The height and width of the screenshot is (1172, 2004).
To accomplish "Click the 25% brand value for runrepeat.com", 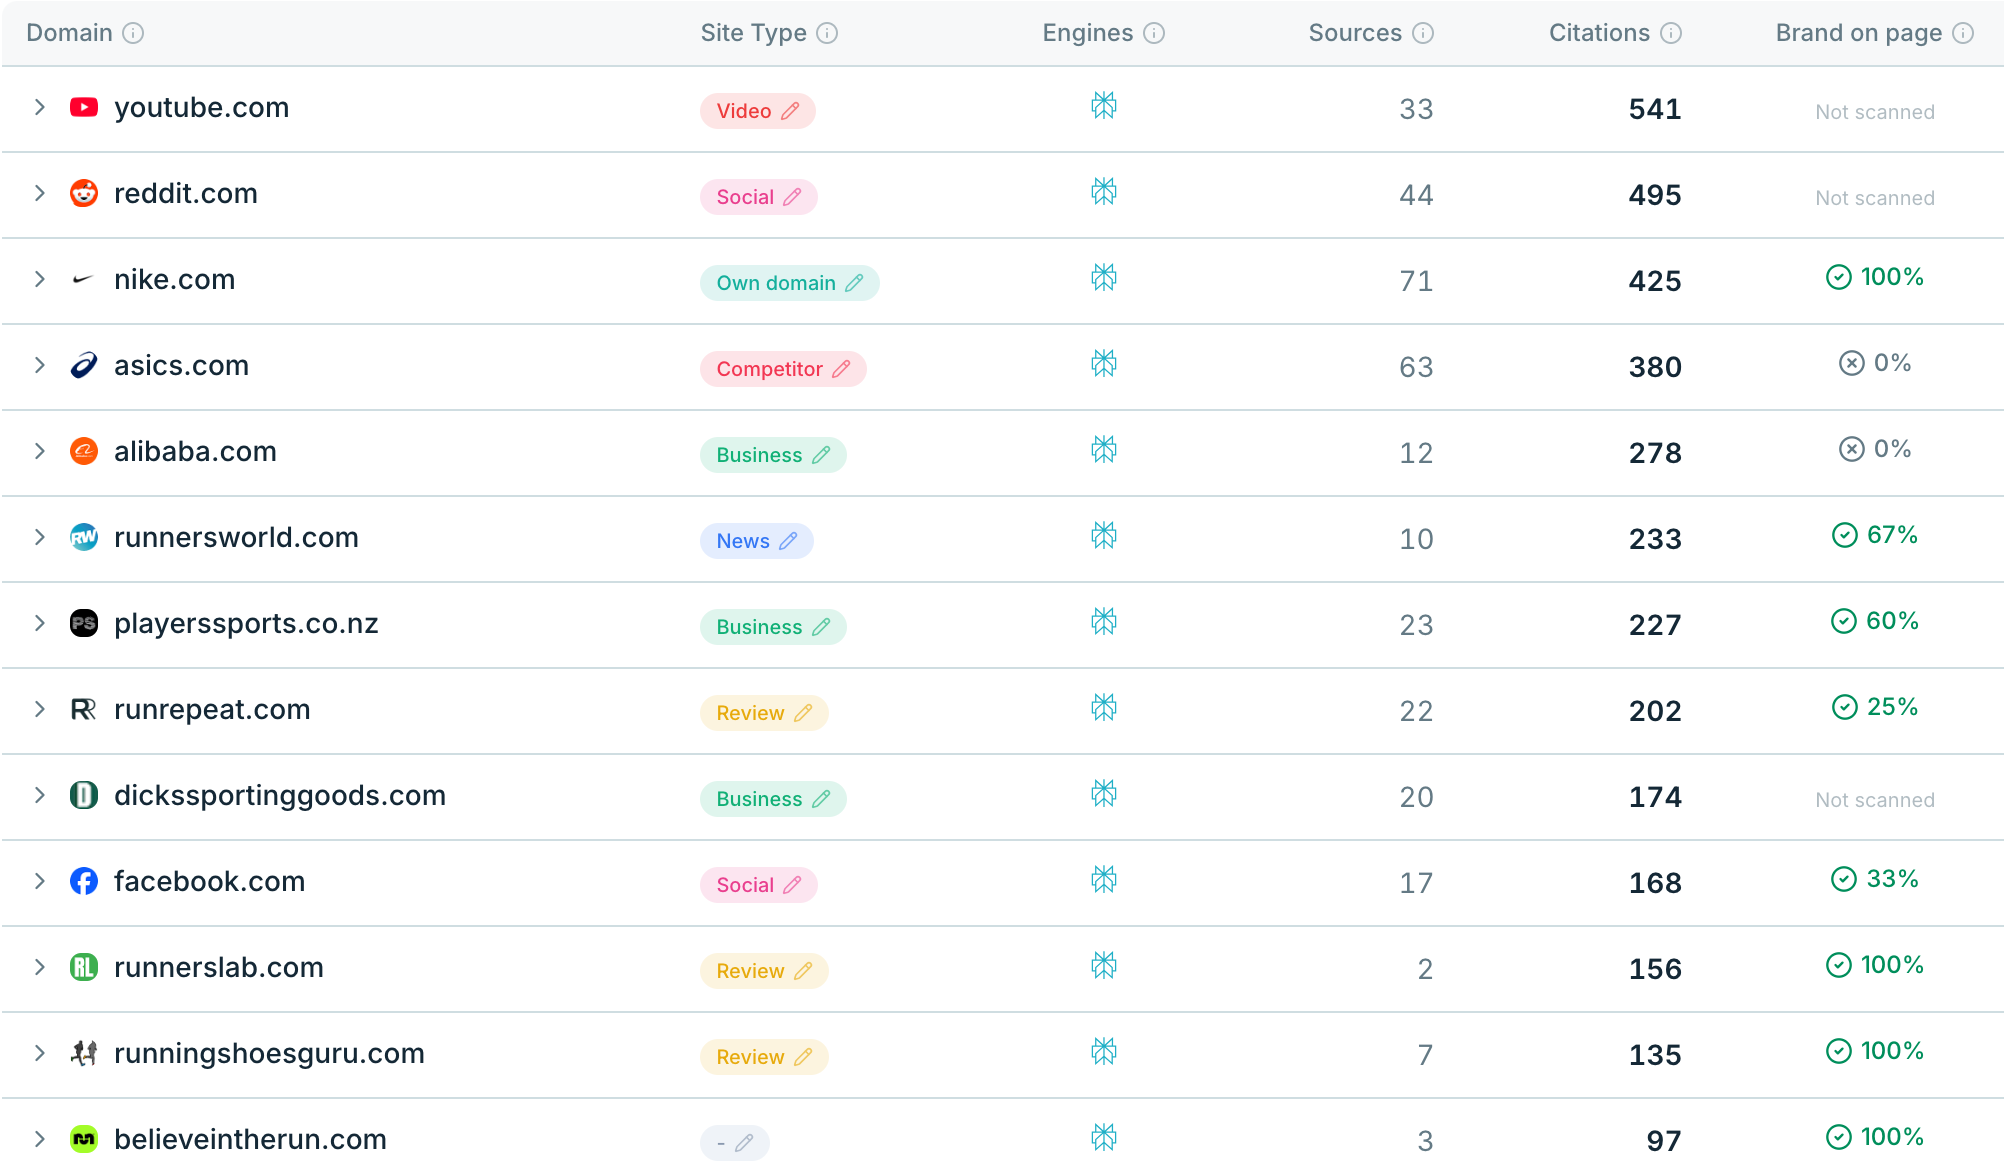I will pos(1875,707).
